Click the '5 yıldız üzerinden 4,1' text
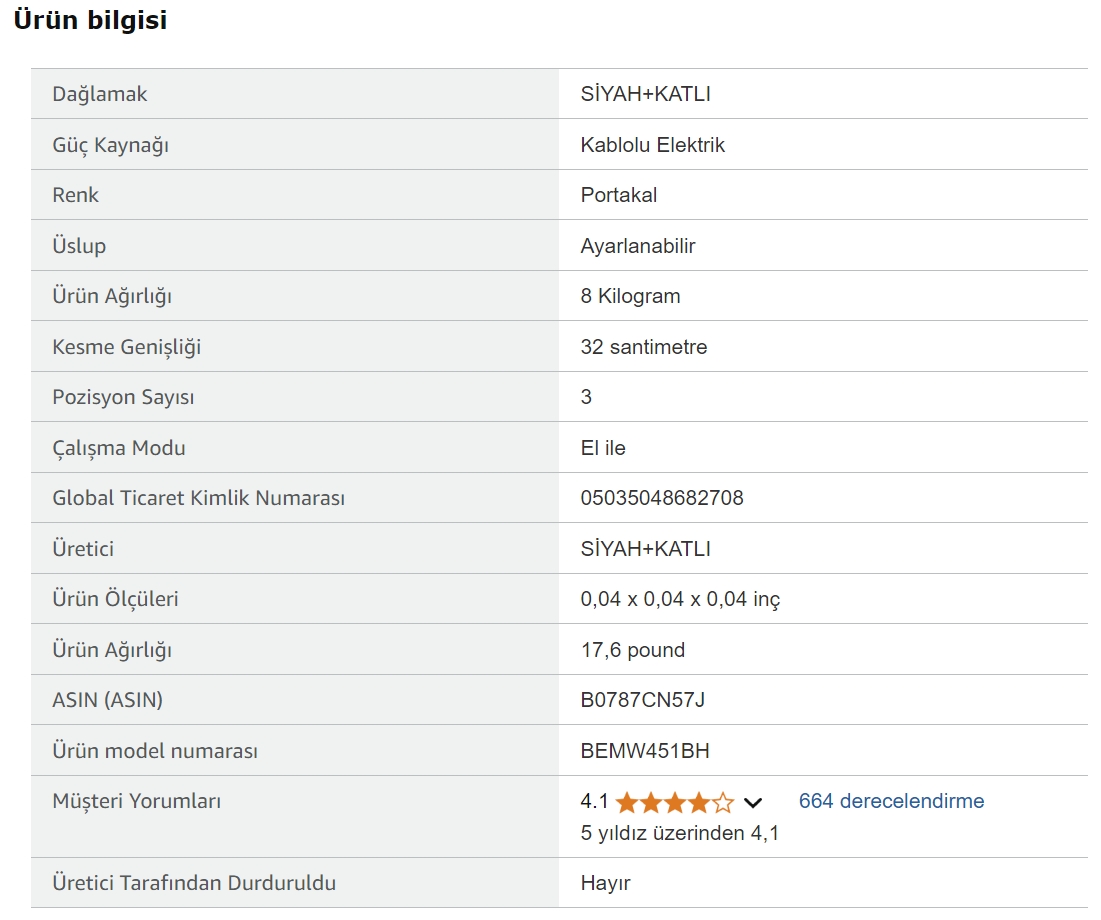 tap(679, 833)
